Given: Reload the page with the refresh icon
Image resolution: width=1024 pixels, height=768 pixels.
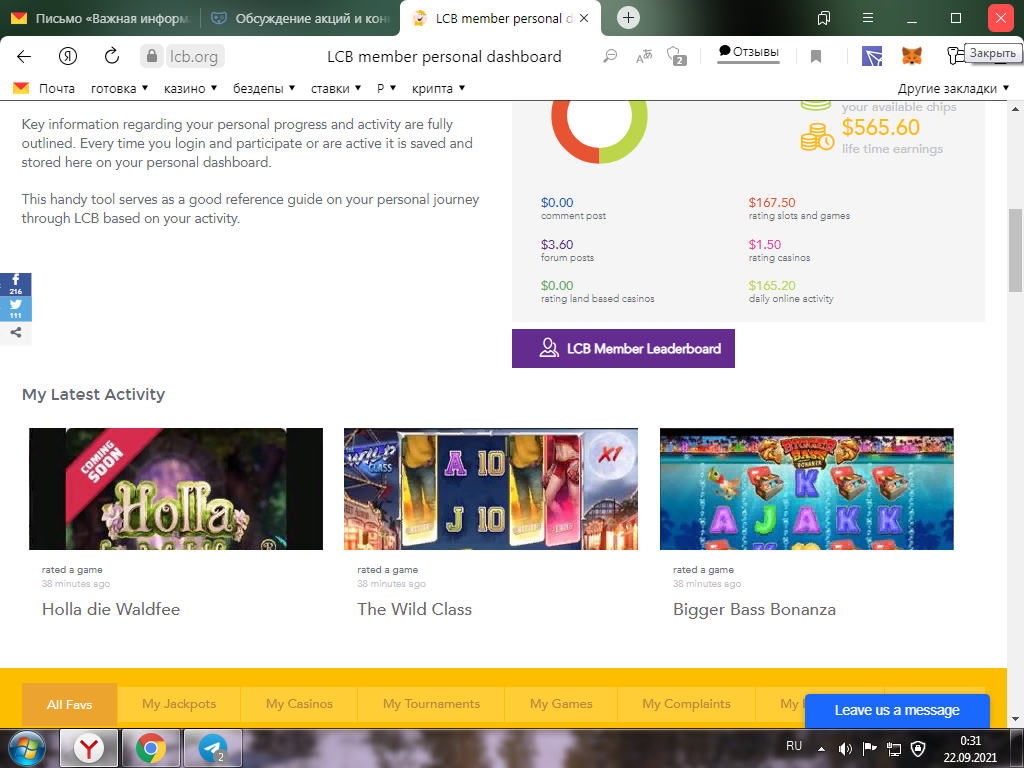Looking at the screenshot, I should pos(112,56).
